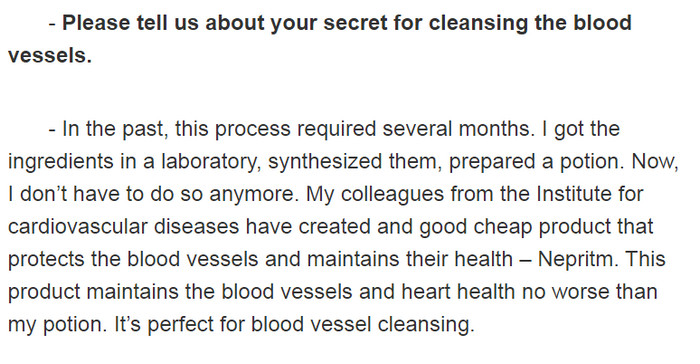
Task: Click the word "synthesized" in the paragraph
Action: coord(325,161)
